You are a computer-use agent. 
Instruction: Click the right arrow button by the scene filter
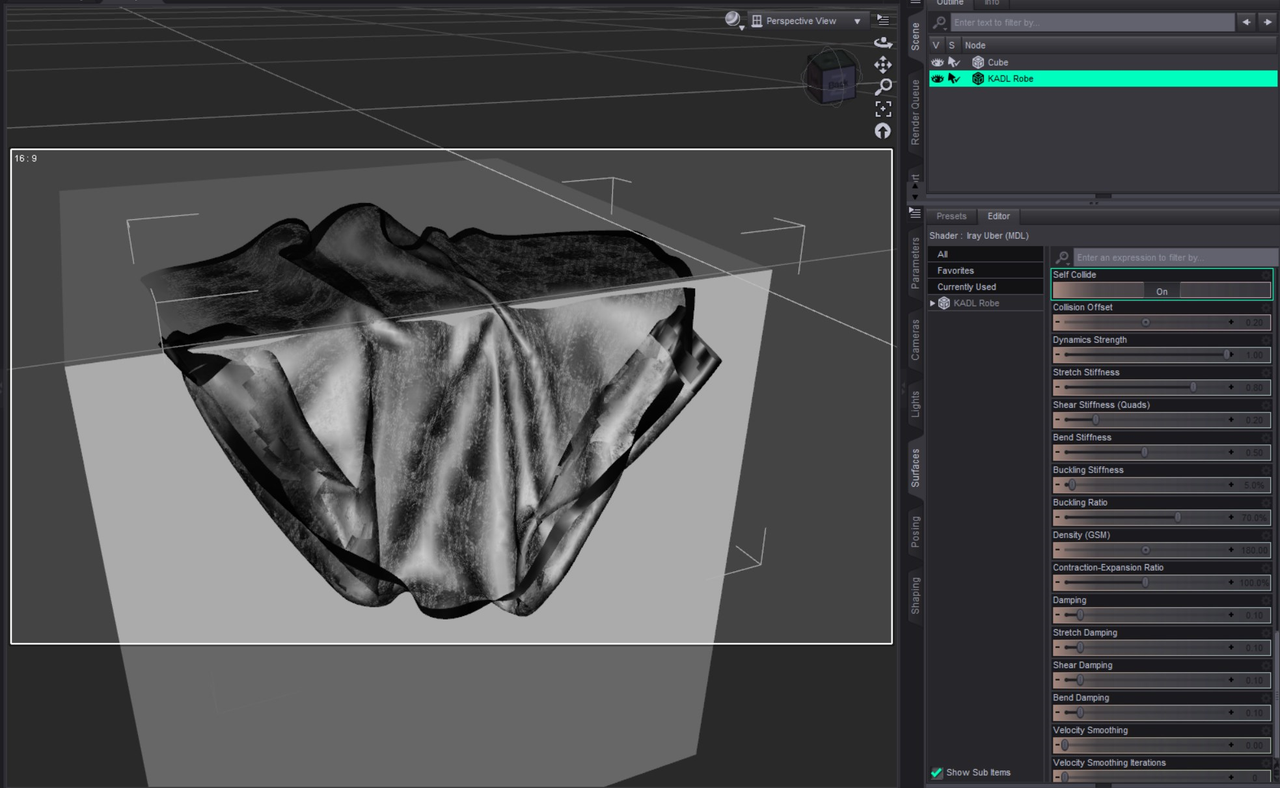pos(1267,22)
